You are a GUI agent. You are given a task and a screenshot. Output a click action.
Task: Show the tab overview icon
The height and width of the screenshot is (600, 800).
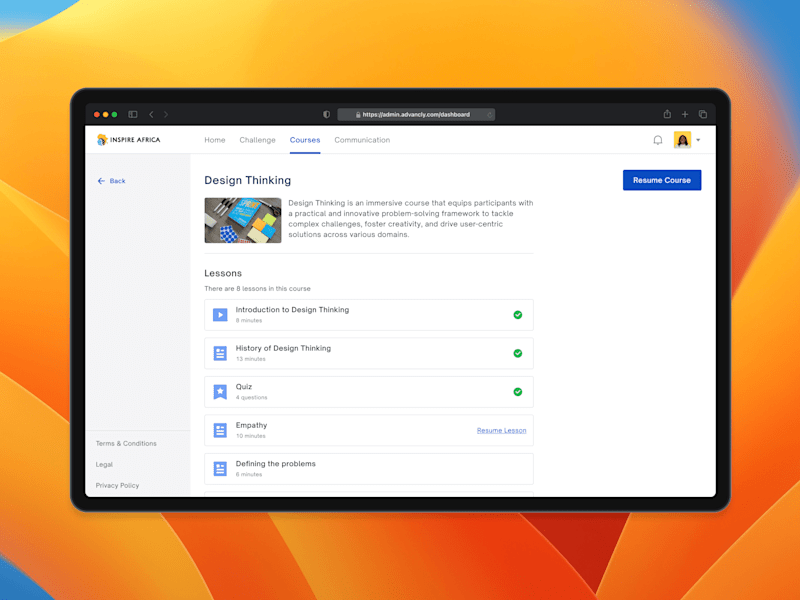pyautogui.click(x=703, y=114)
